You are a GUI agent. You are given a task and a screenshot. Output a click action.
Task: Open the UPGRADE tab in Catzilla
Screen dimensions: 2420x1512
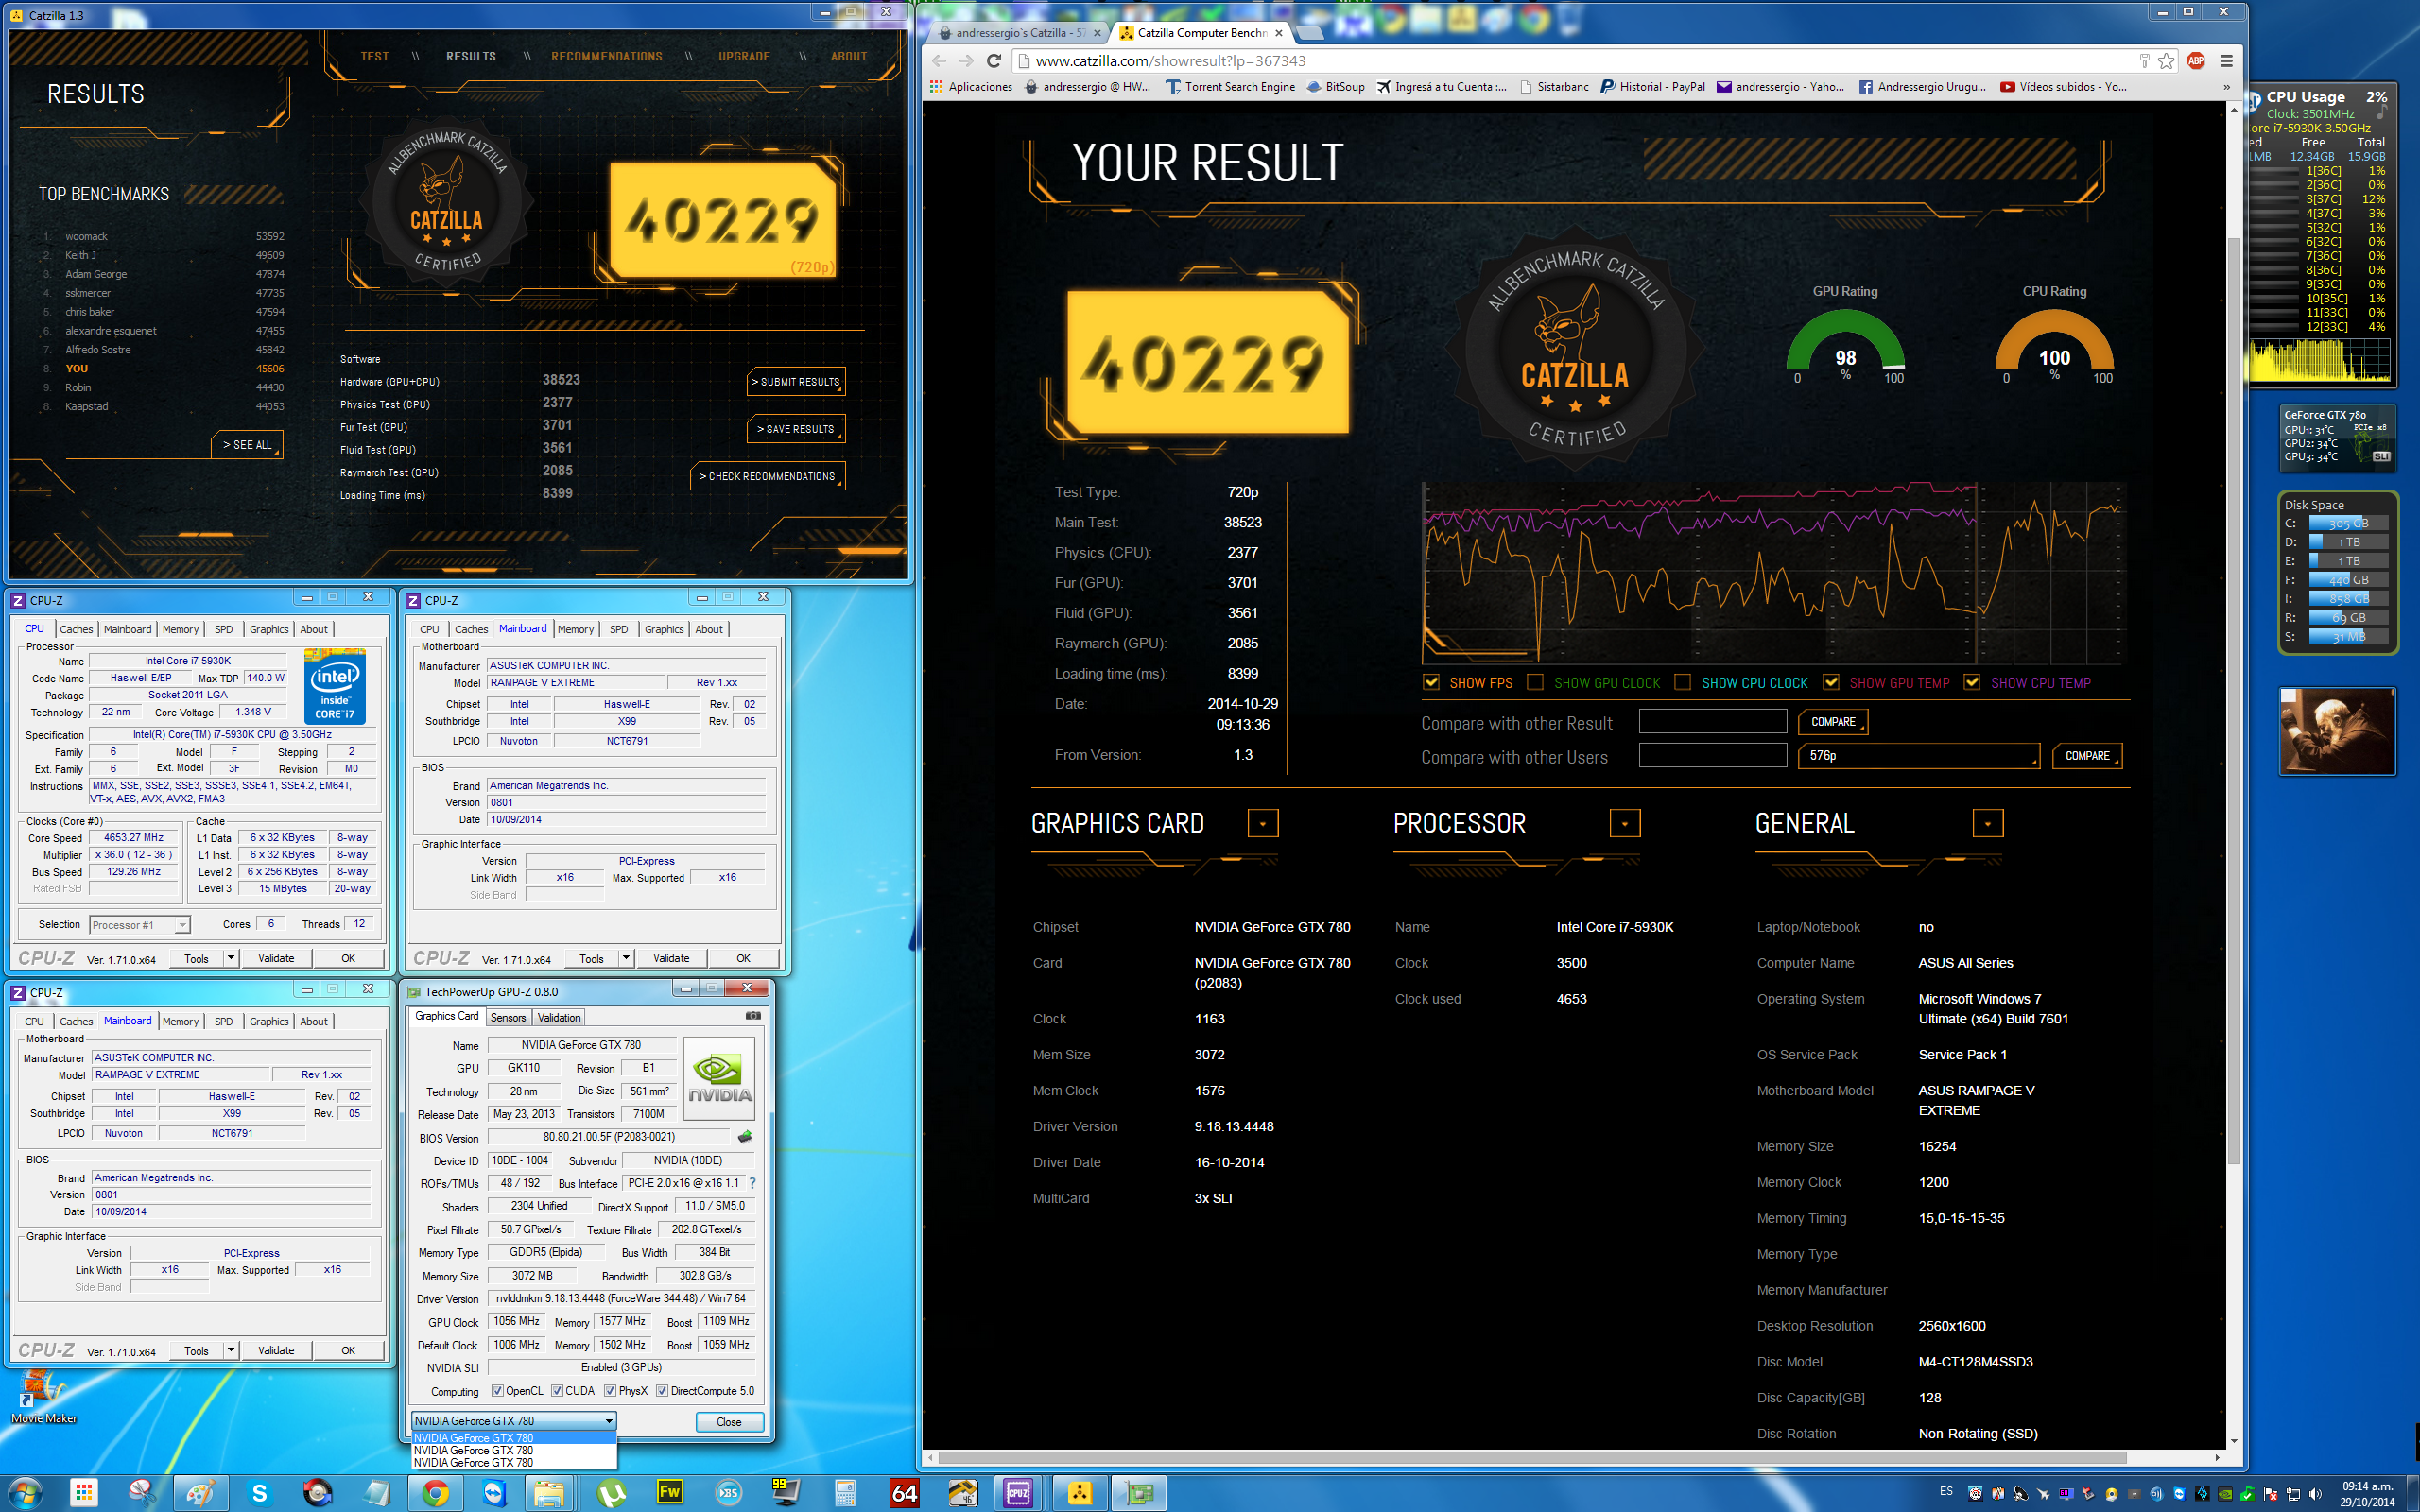click(x=744, y=57)
